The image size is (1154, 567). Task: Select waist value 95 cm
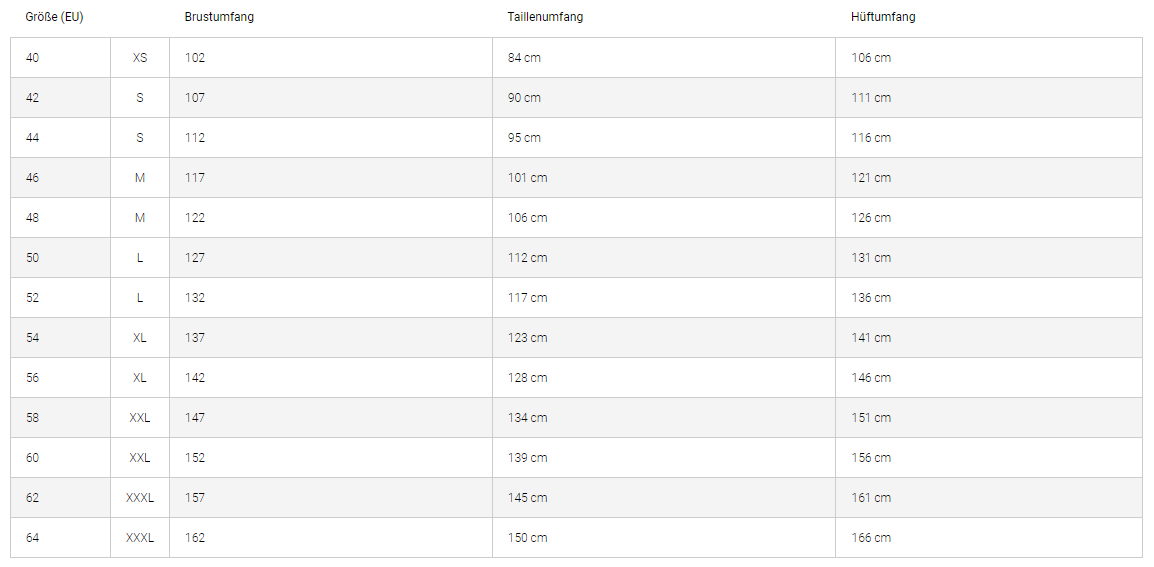[524, 138]
